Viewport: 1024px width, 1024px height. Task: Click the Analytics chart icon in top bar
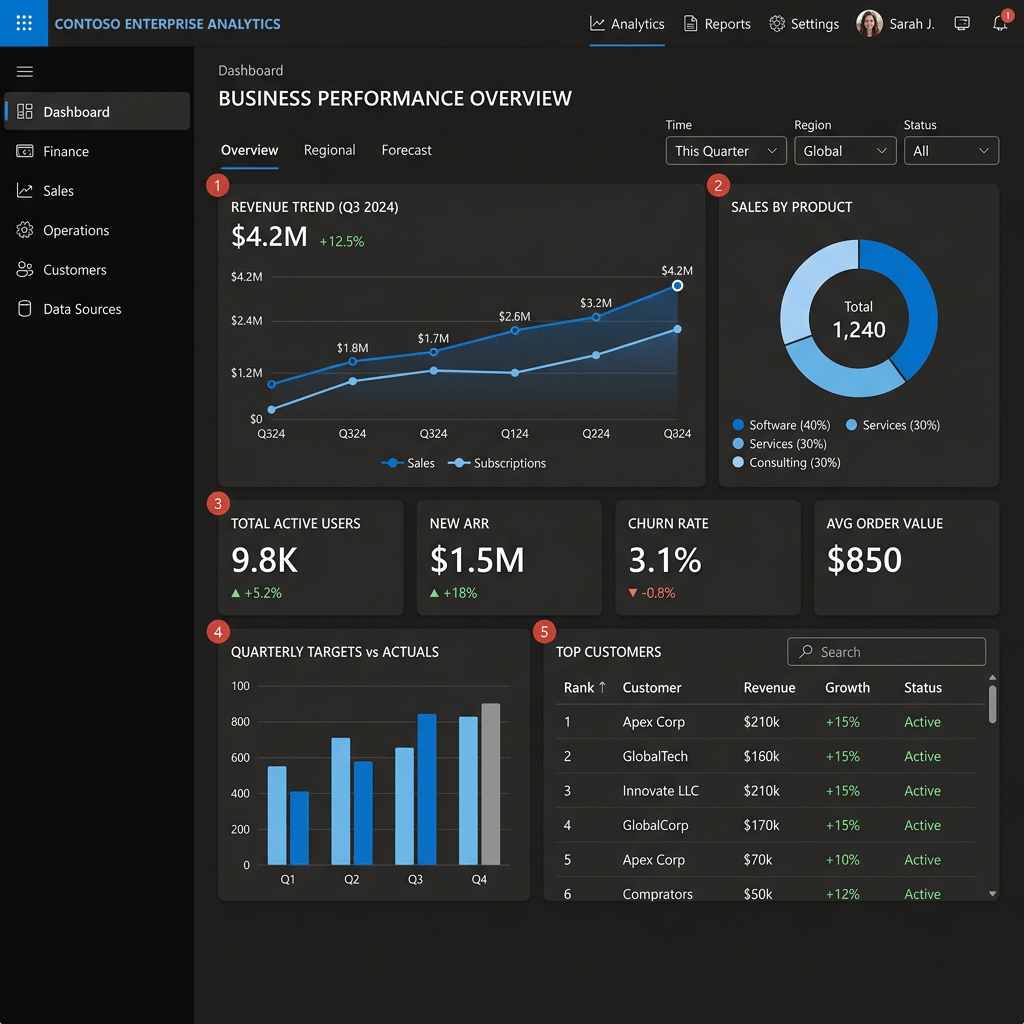click(x=597, y=24)
